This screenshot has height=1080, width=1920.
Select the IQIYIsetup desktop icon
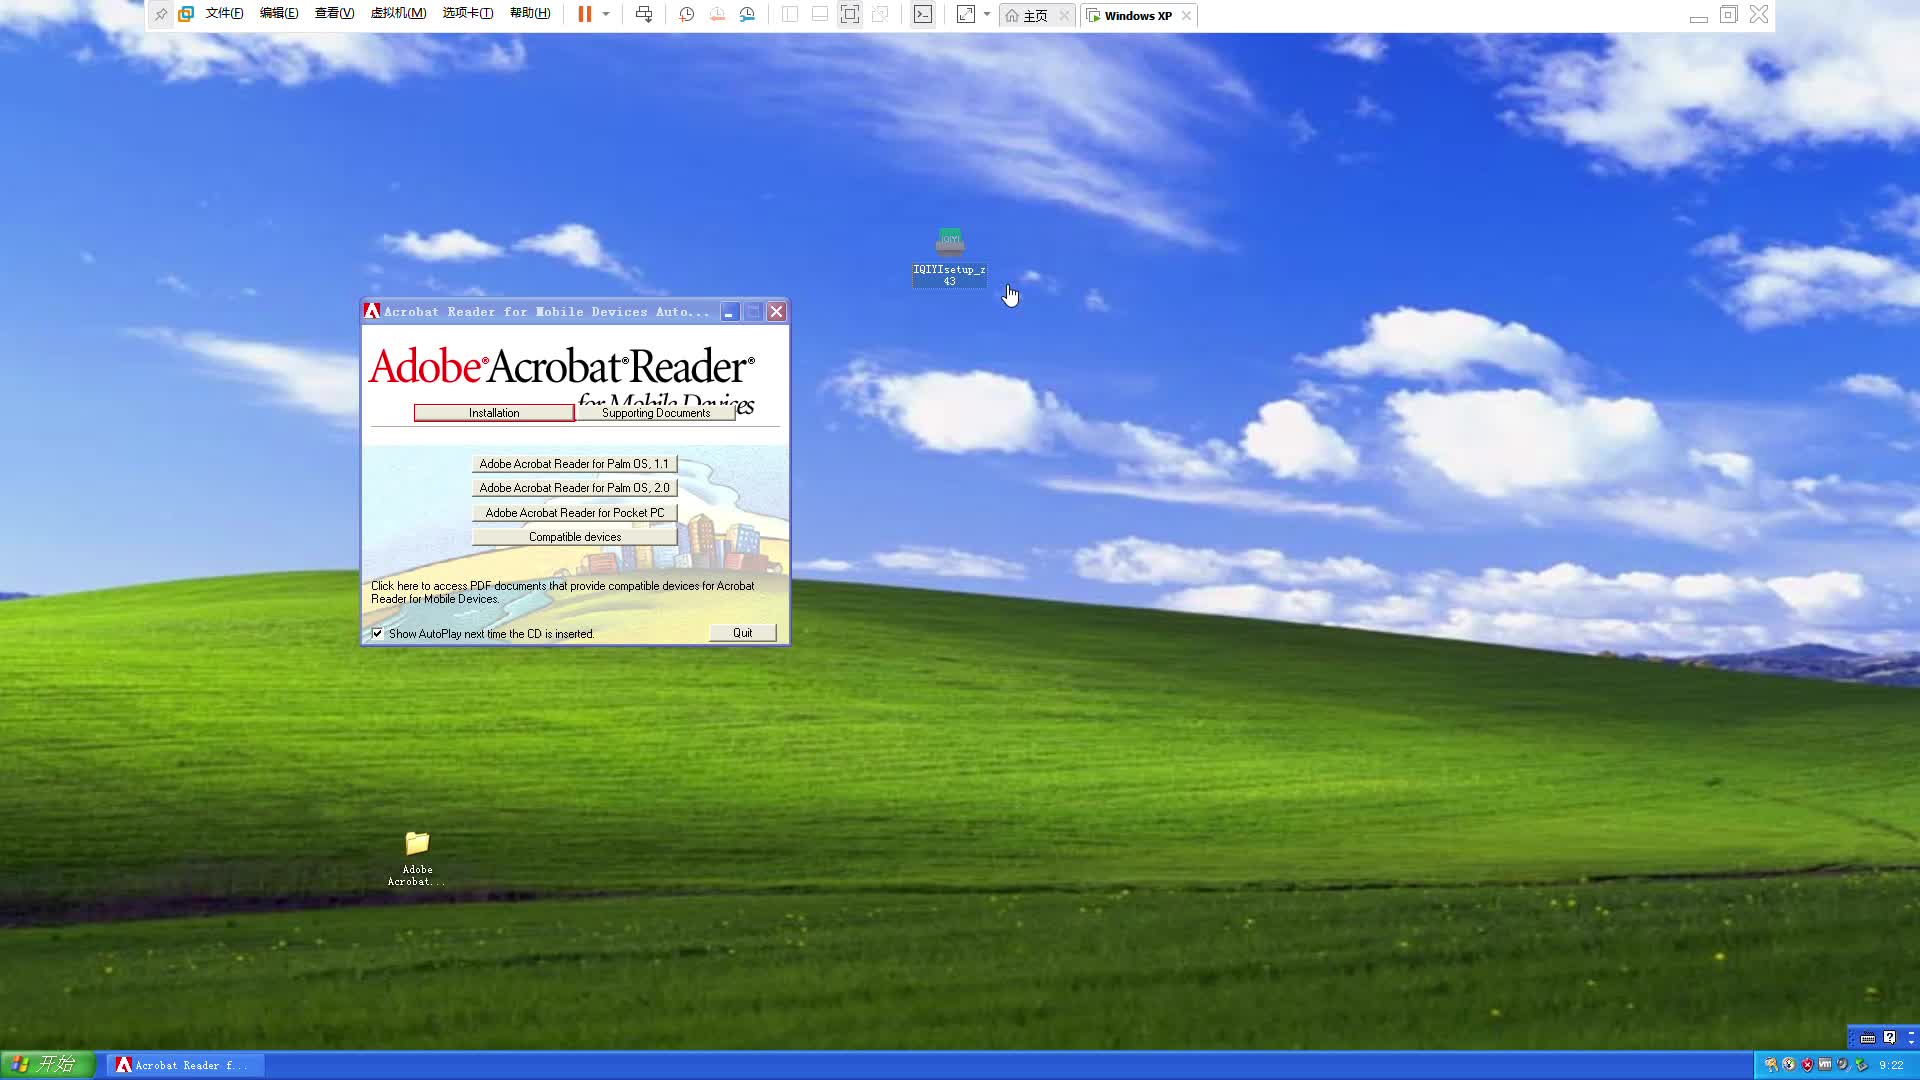949,257
